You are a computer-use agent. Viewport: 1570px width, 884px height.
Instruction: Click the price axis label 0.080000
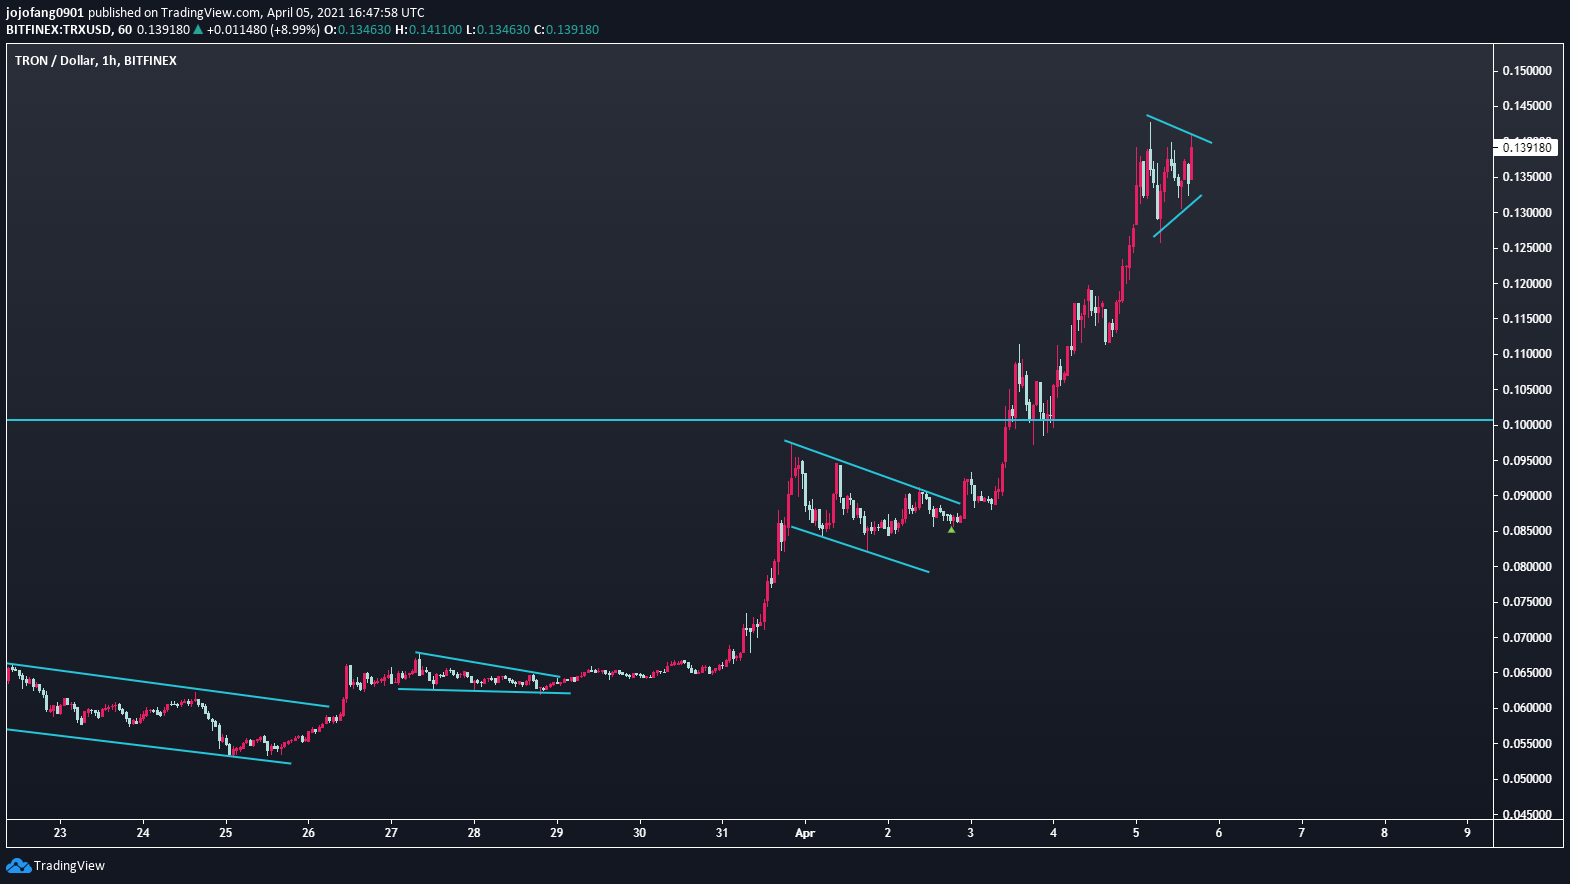(x=1527, y=567)
